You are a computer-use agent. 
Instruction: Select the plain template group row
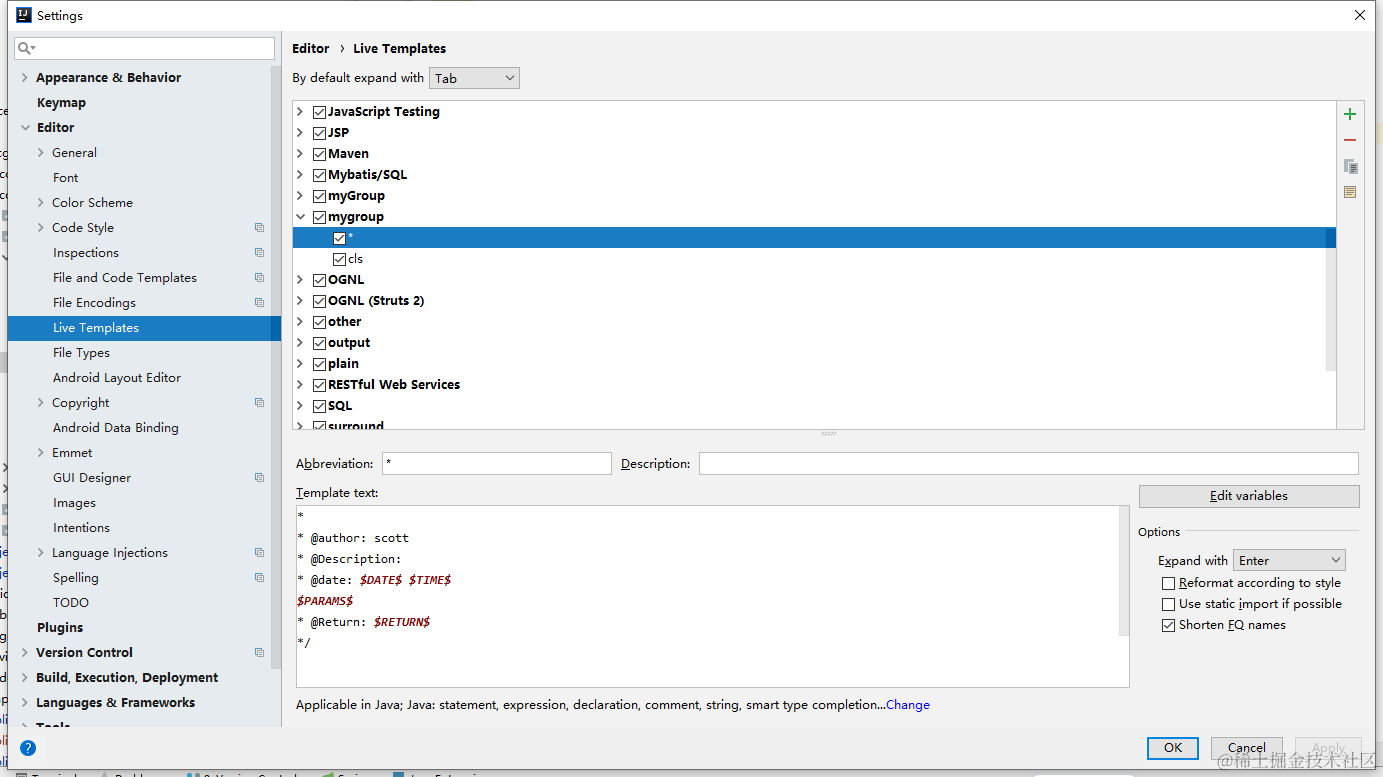tap(814, 364)
